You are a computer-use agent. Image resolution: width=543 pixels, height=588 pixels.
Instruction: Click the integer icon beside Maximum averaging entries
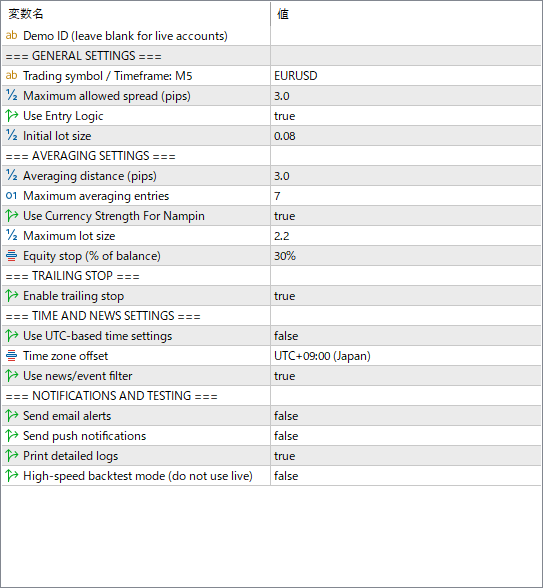[11, 196]
